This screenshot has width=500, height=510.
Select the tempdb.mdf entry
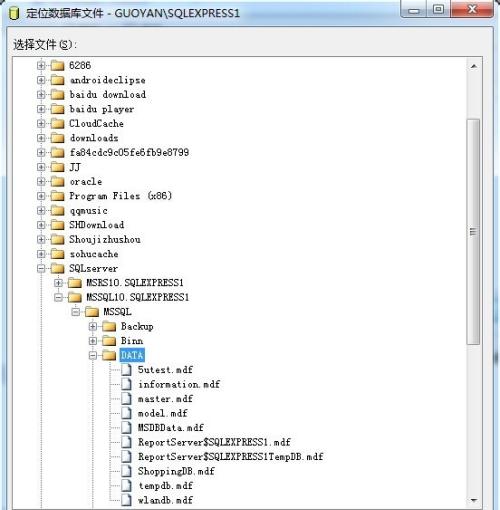click(x=165, y=486)
